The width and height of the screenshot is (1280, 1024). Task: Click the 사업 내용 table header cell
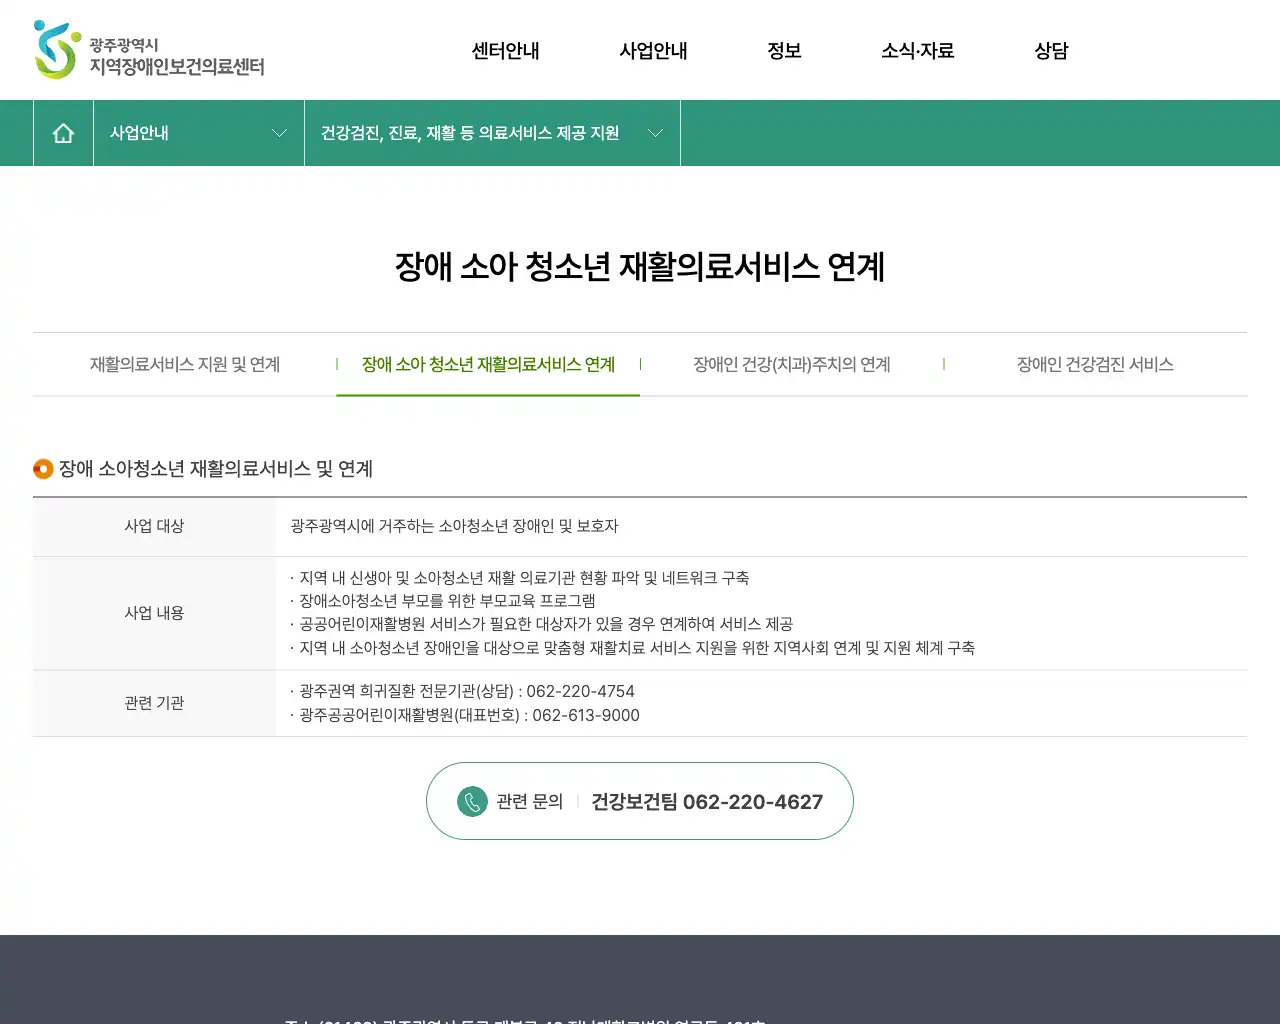154,613
